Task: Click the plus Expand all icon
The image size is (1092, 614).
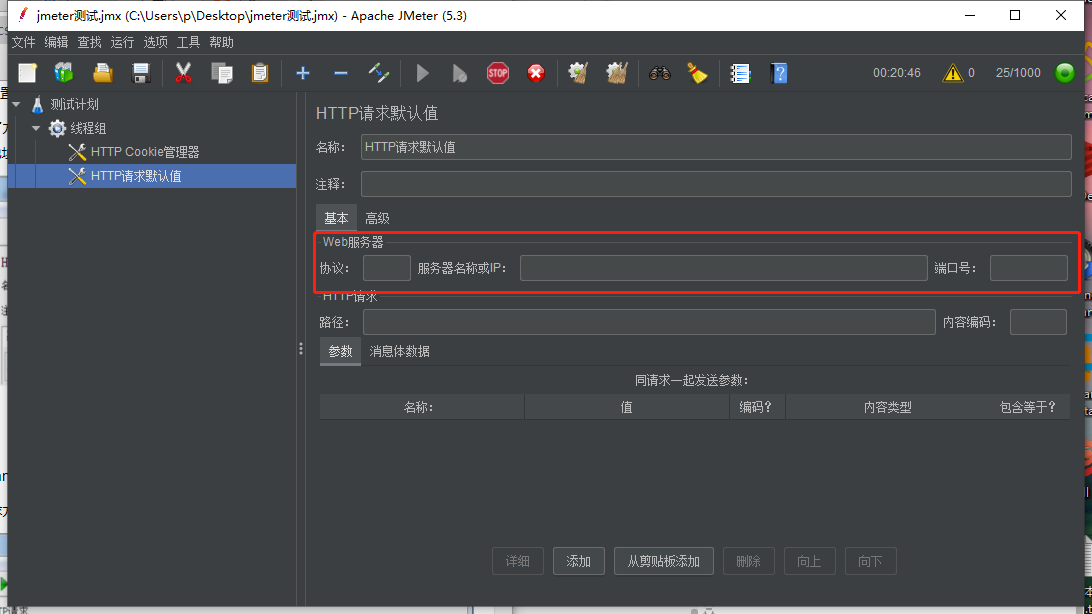Action: (x=302, y=73)
